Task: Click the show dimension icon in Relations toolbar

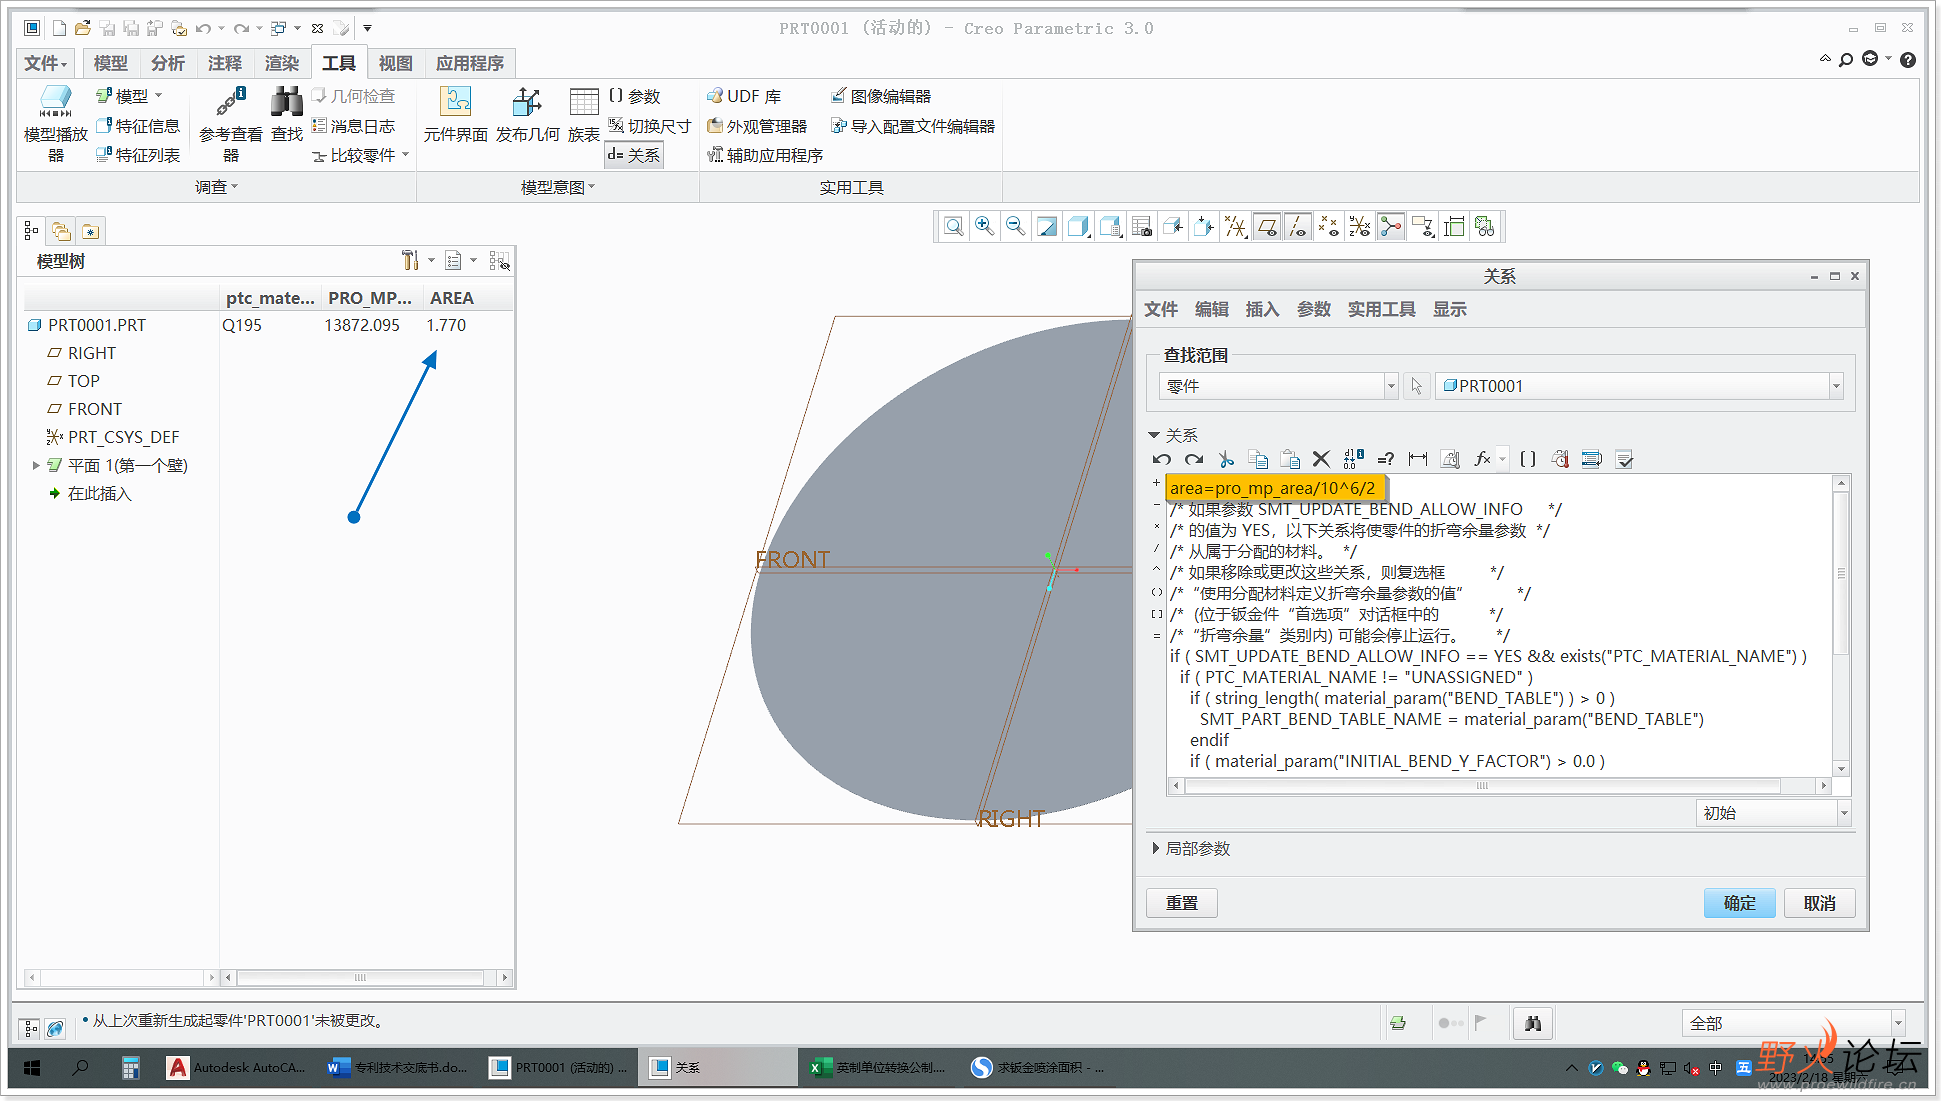Action: (x=1418, y=459)
